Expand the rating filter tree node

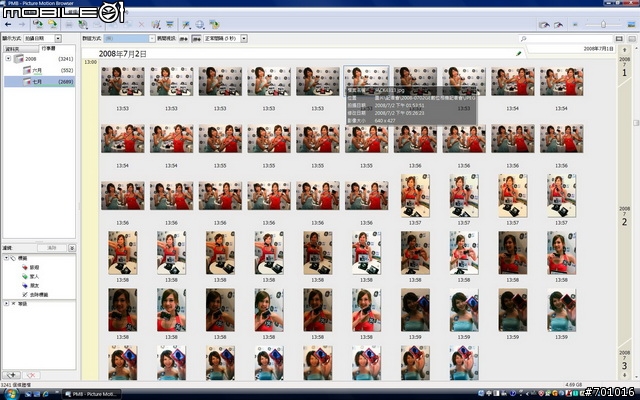pyautogui.click(x=7, y=303)
